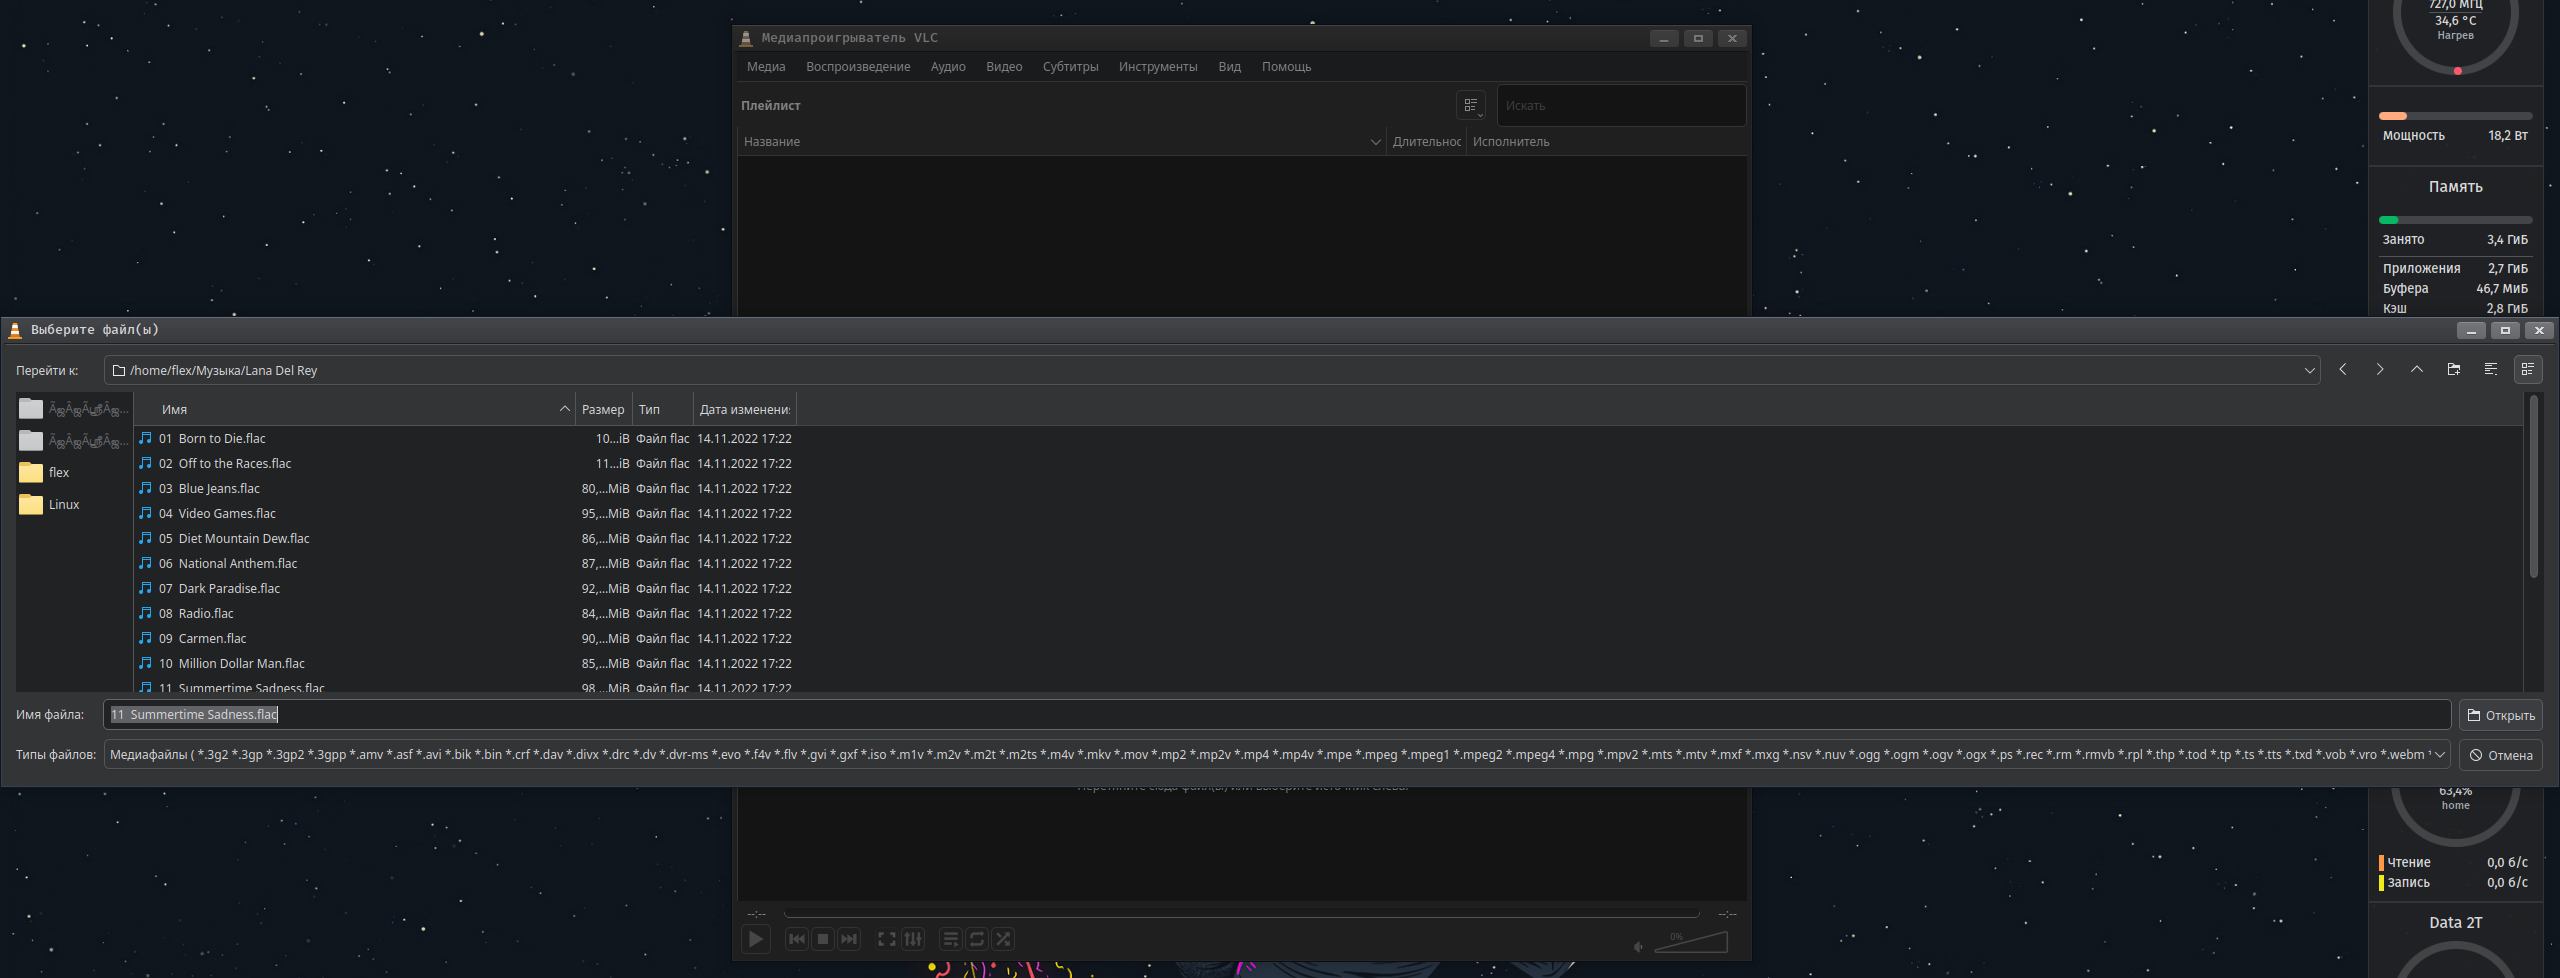
Task: Toggle detailed list view in file dialog
Action: (2528, 370)
